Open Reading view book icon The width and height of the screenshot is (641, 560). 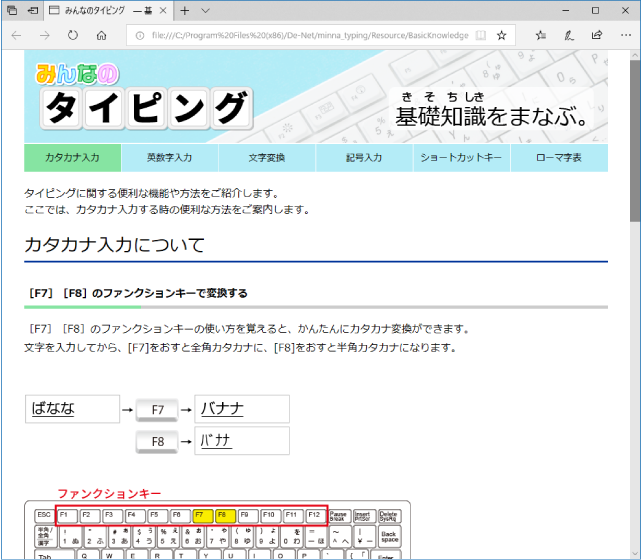click(x=481, y=35)
